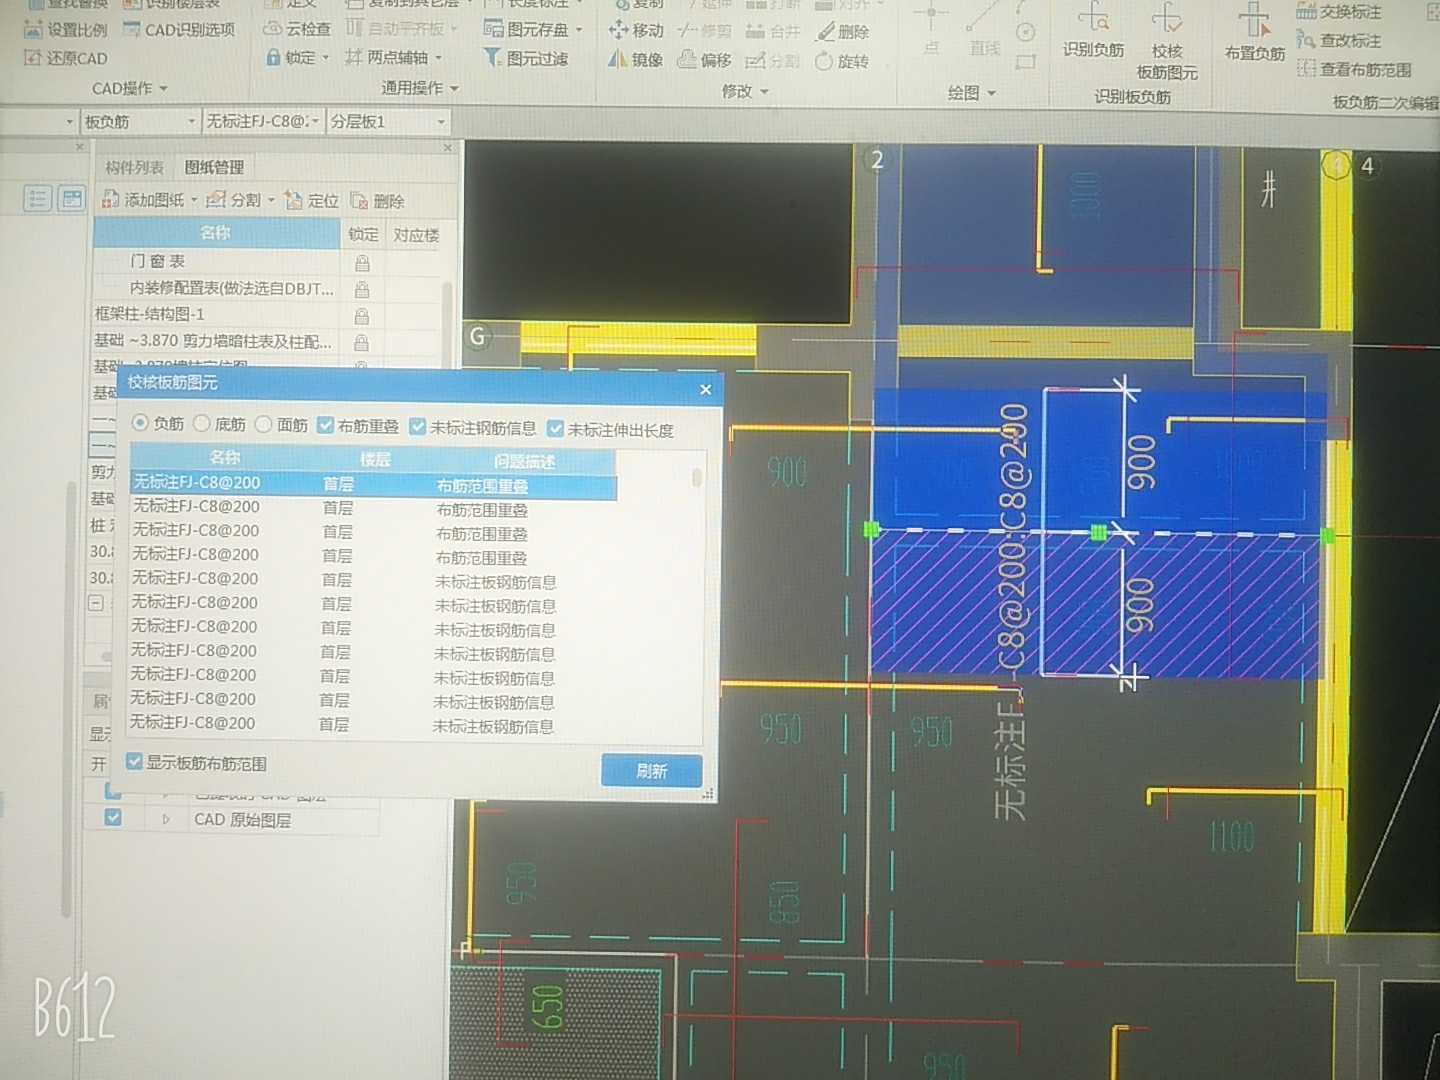
Task: Click the 合并 merge tool
Action: (773, 32)
